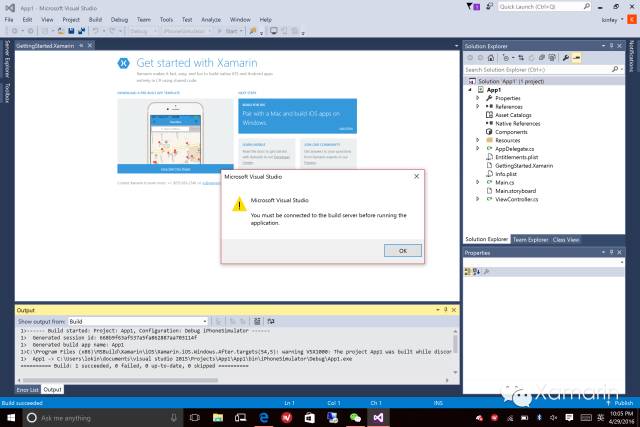The image size is (640, 427).
Task: Click Sync with Active Document icon
Action: pyautogui.click(x=521, y=58)
